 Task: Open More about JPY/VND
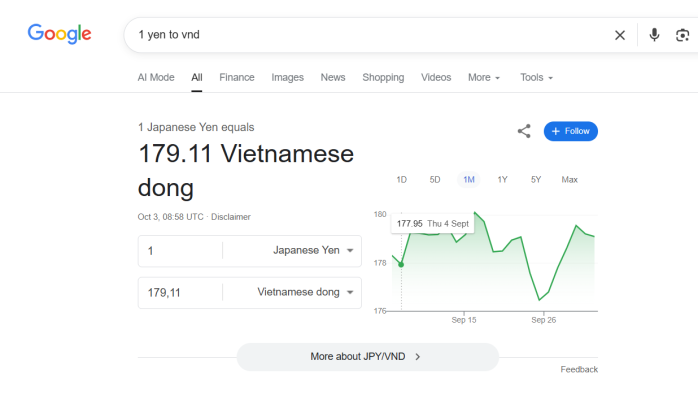[x=367, y=356]
